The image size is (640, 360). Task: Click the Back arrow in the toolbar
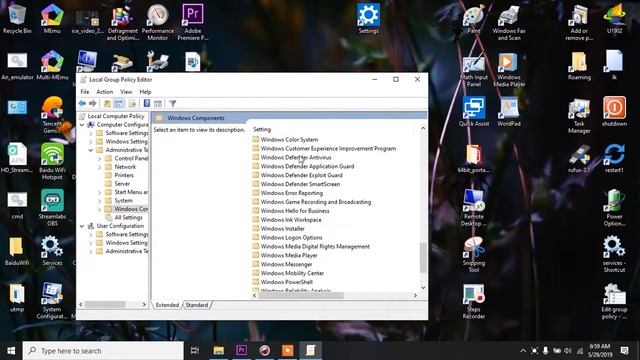tap(82, 104)
